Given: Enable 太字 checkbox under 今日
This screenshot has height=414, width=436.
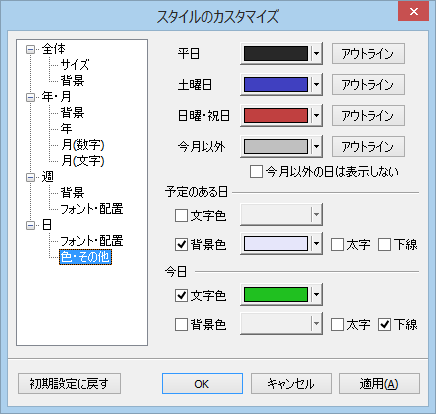Looking at the screenshot, I should 337,324.
